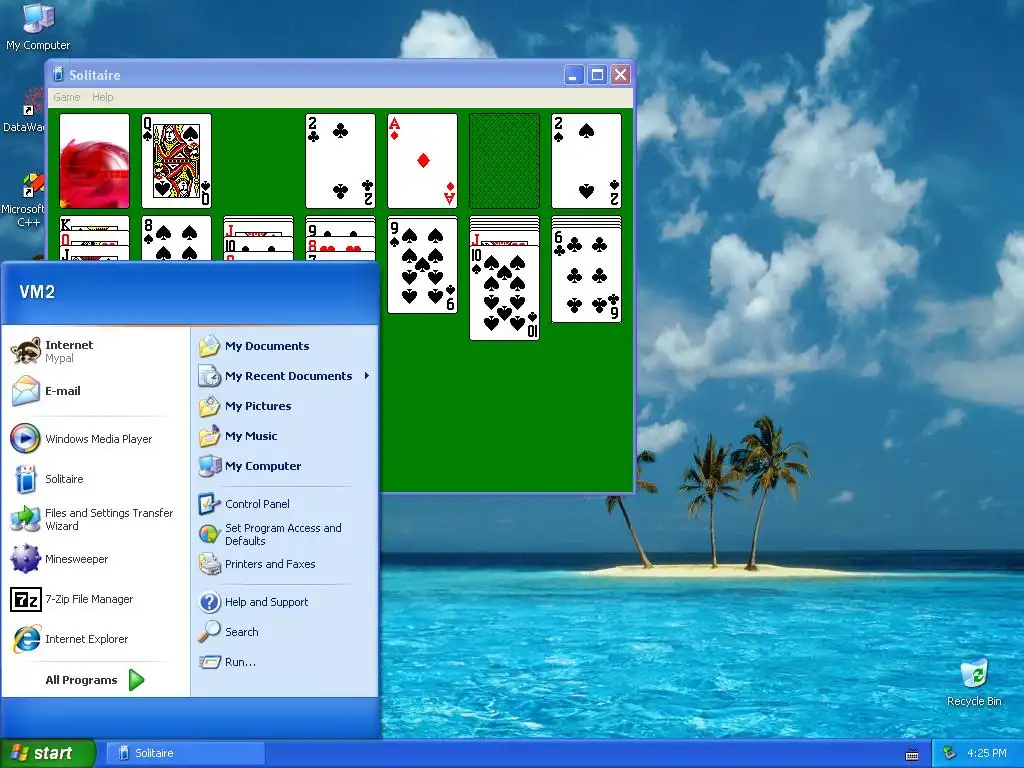Open the Game menu in Solitaire
This screenshot has height=768, width=1024.
(67, 97)
